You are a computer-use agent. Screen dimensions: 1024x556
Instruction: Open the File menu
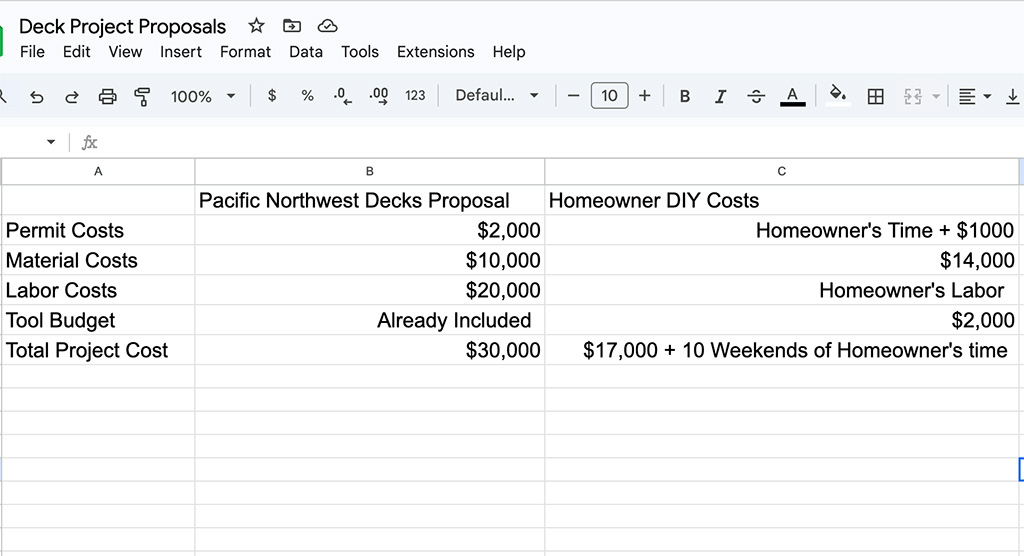pos(32,52)
